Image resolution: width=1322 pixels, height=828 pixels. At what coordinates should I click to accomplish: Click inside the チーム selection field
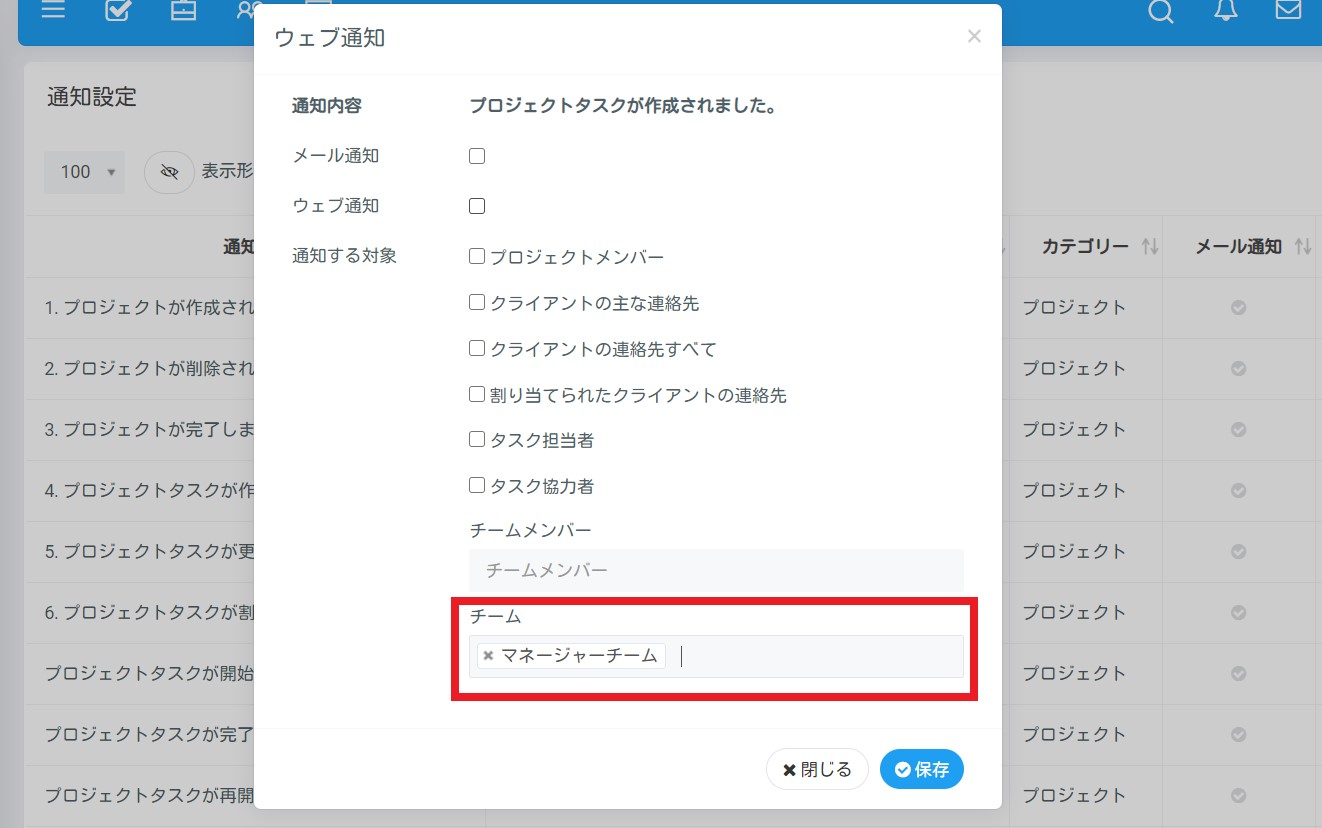point(716,656)
